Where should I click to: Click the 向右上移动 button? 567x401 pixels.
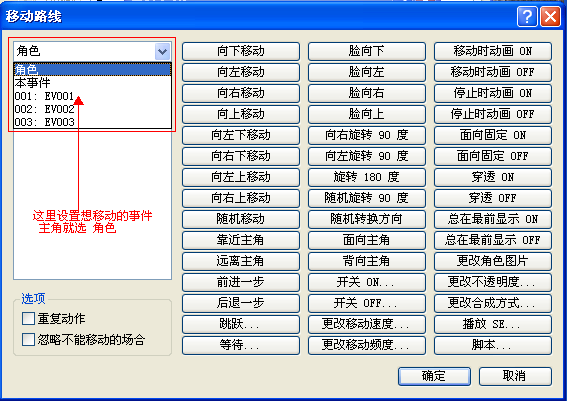[241, 198]
